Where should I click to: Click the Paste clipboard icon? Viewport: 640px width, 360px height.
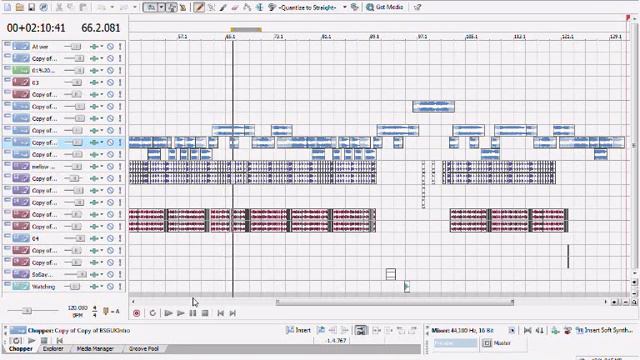click(x=83, y=7)
